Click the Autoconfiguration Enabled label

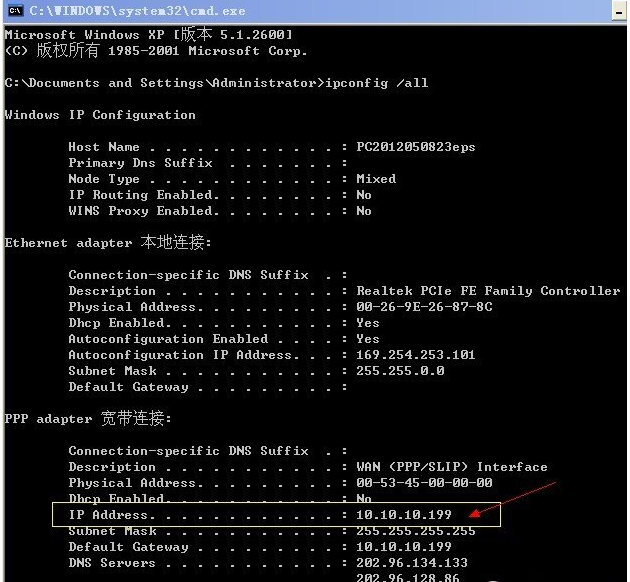[168, 339]
